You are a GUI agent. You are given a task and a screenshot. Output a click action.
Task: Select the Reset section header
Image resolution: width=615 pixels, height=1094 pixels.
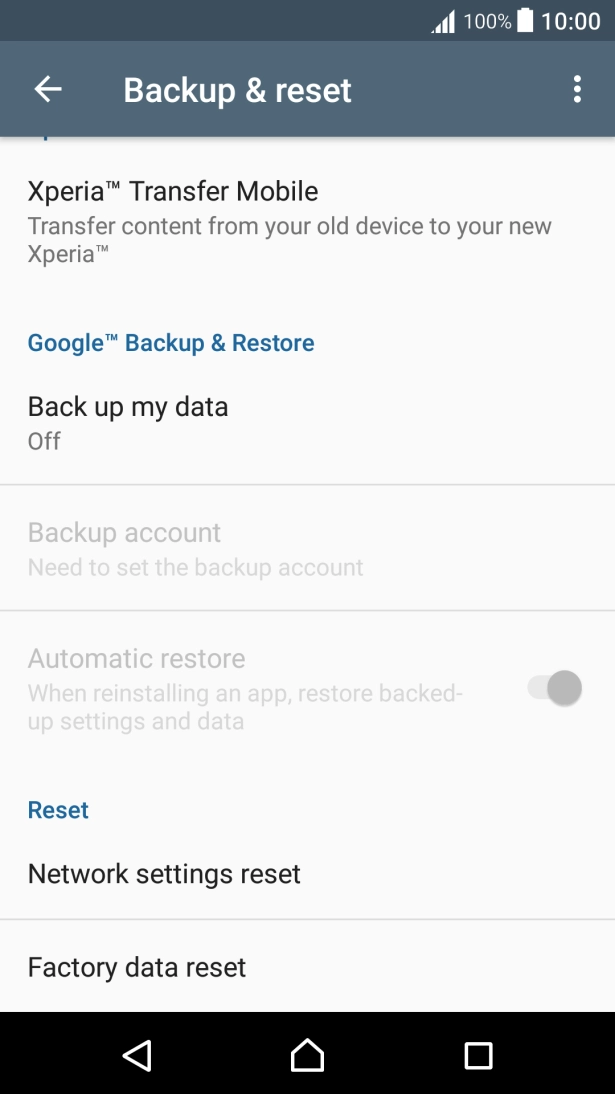pos(58,810)
